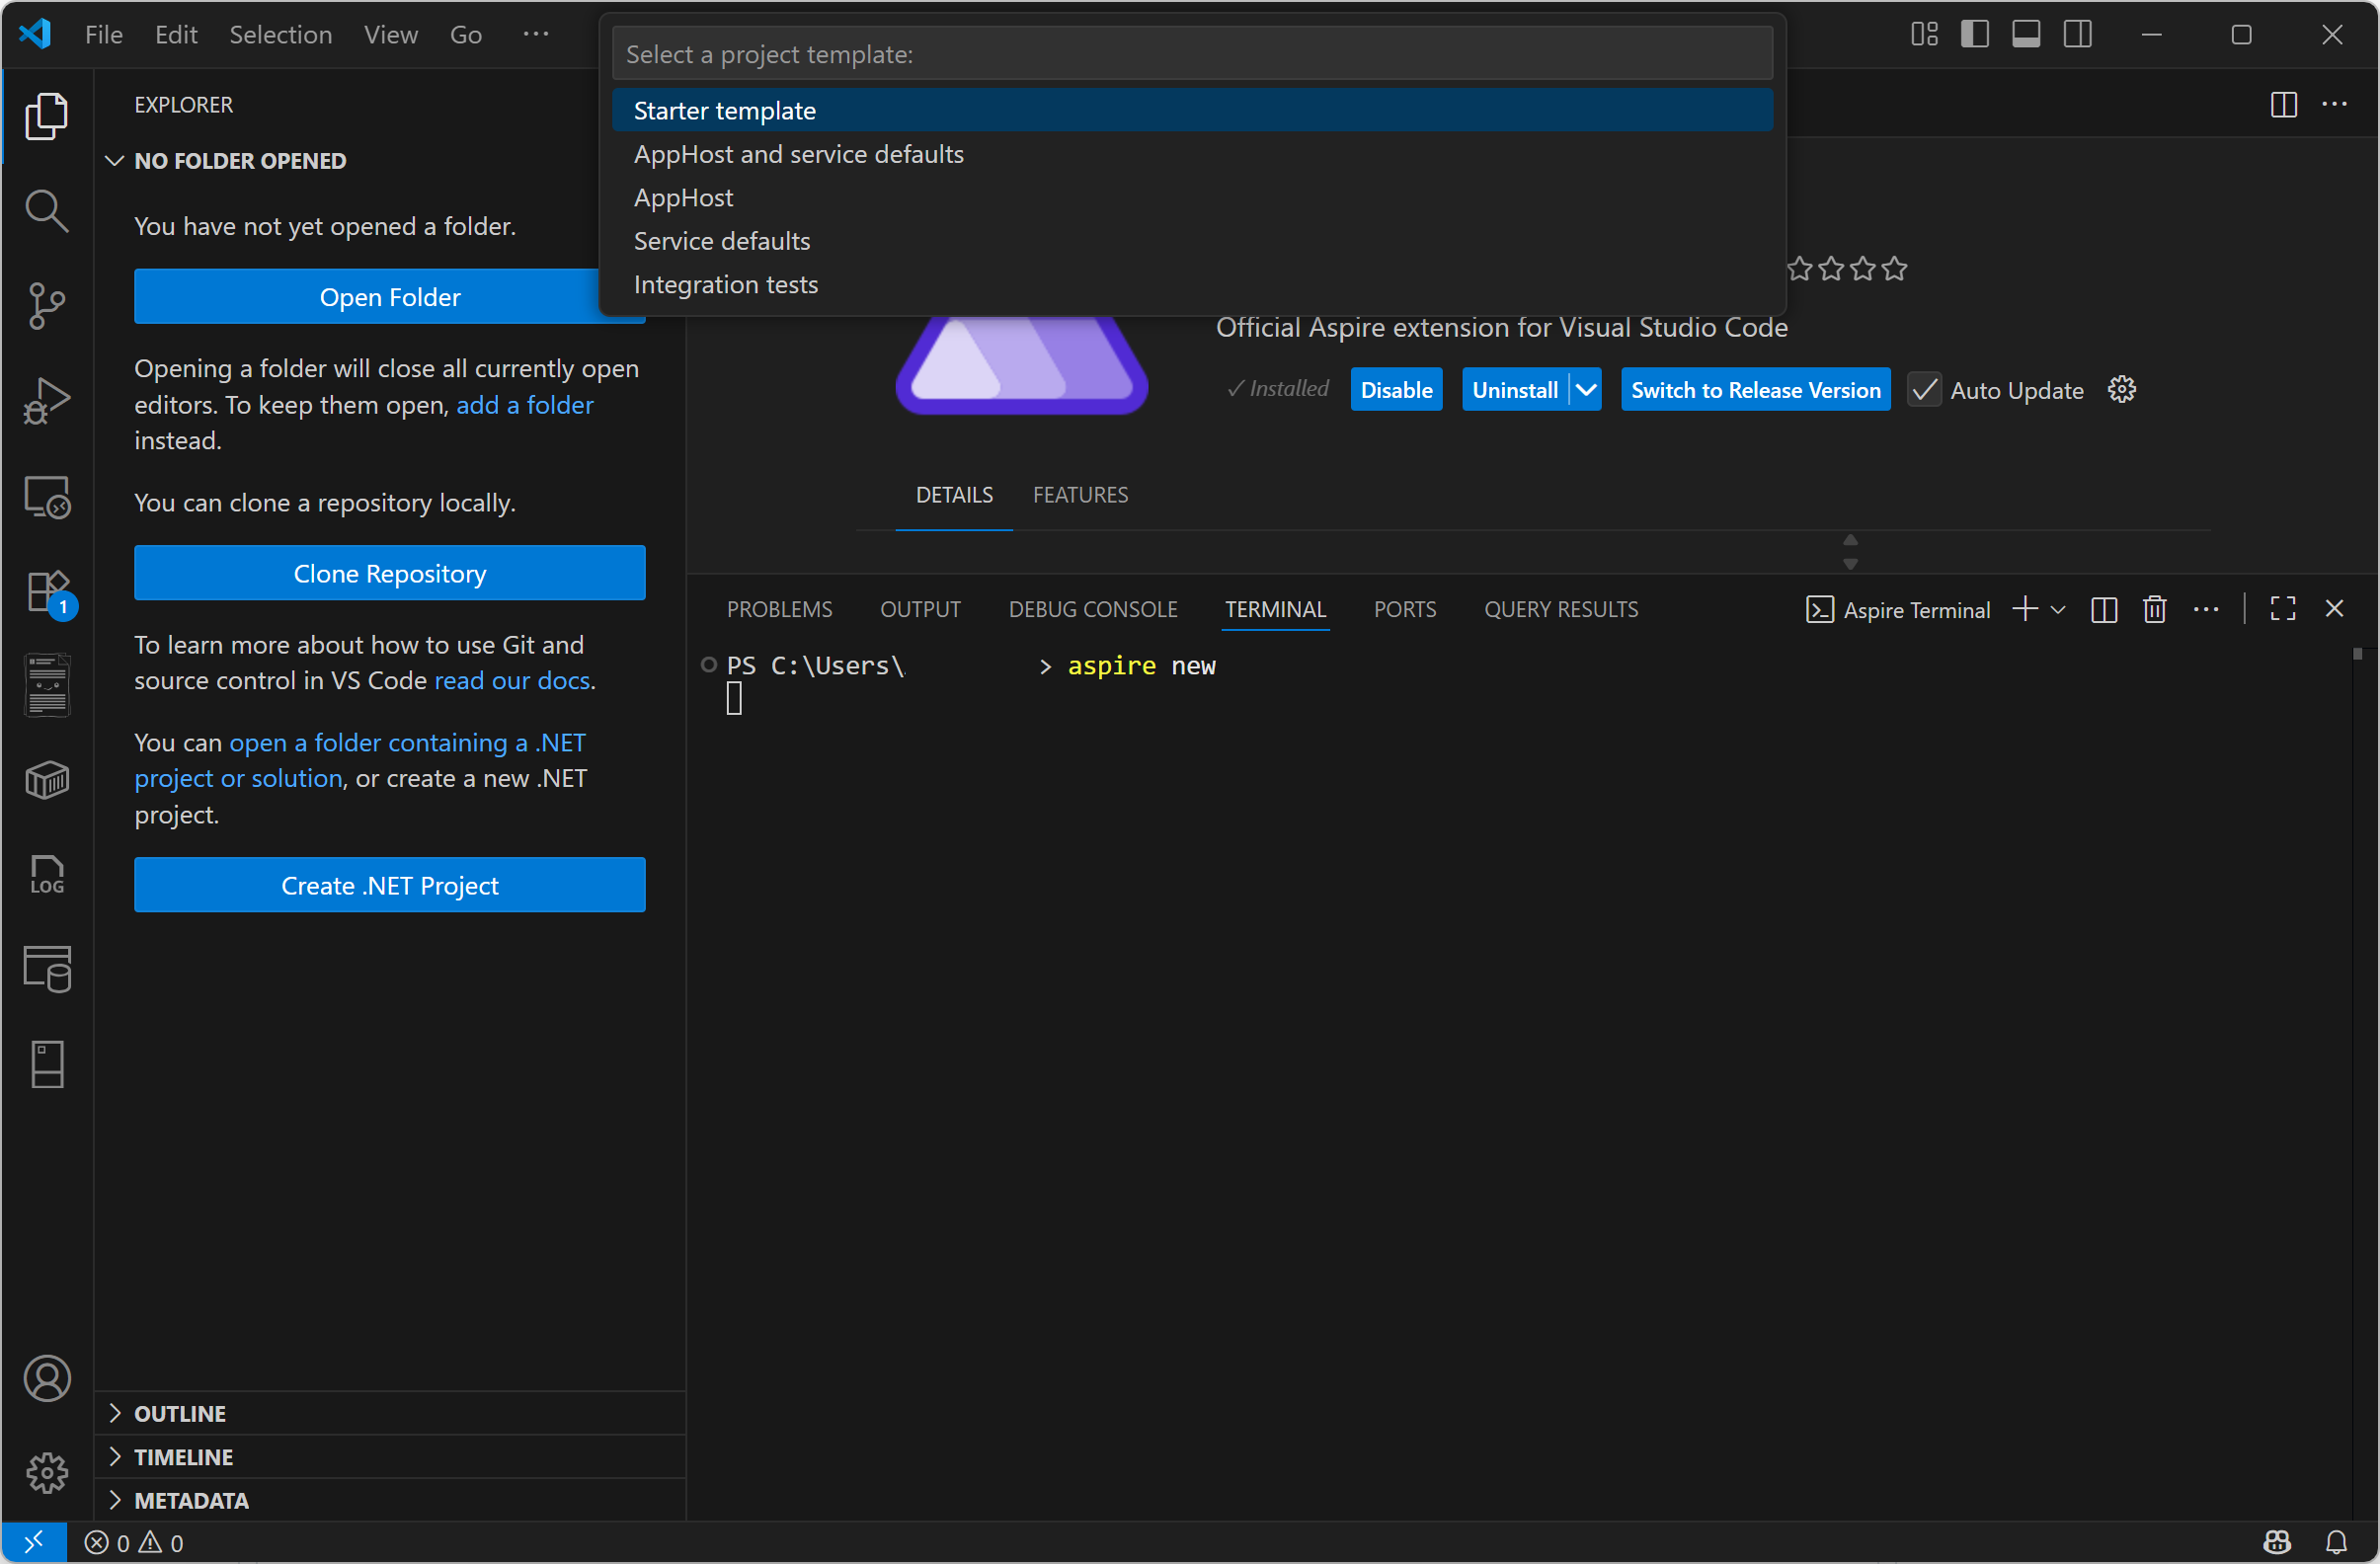2380x1564 pixels.
Task: Select AppHost and service defaults template
Action: click(798, 154)
